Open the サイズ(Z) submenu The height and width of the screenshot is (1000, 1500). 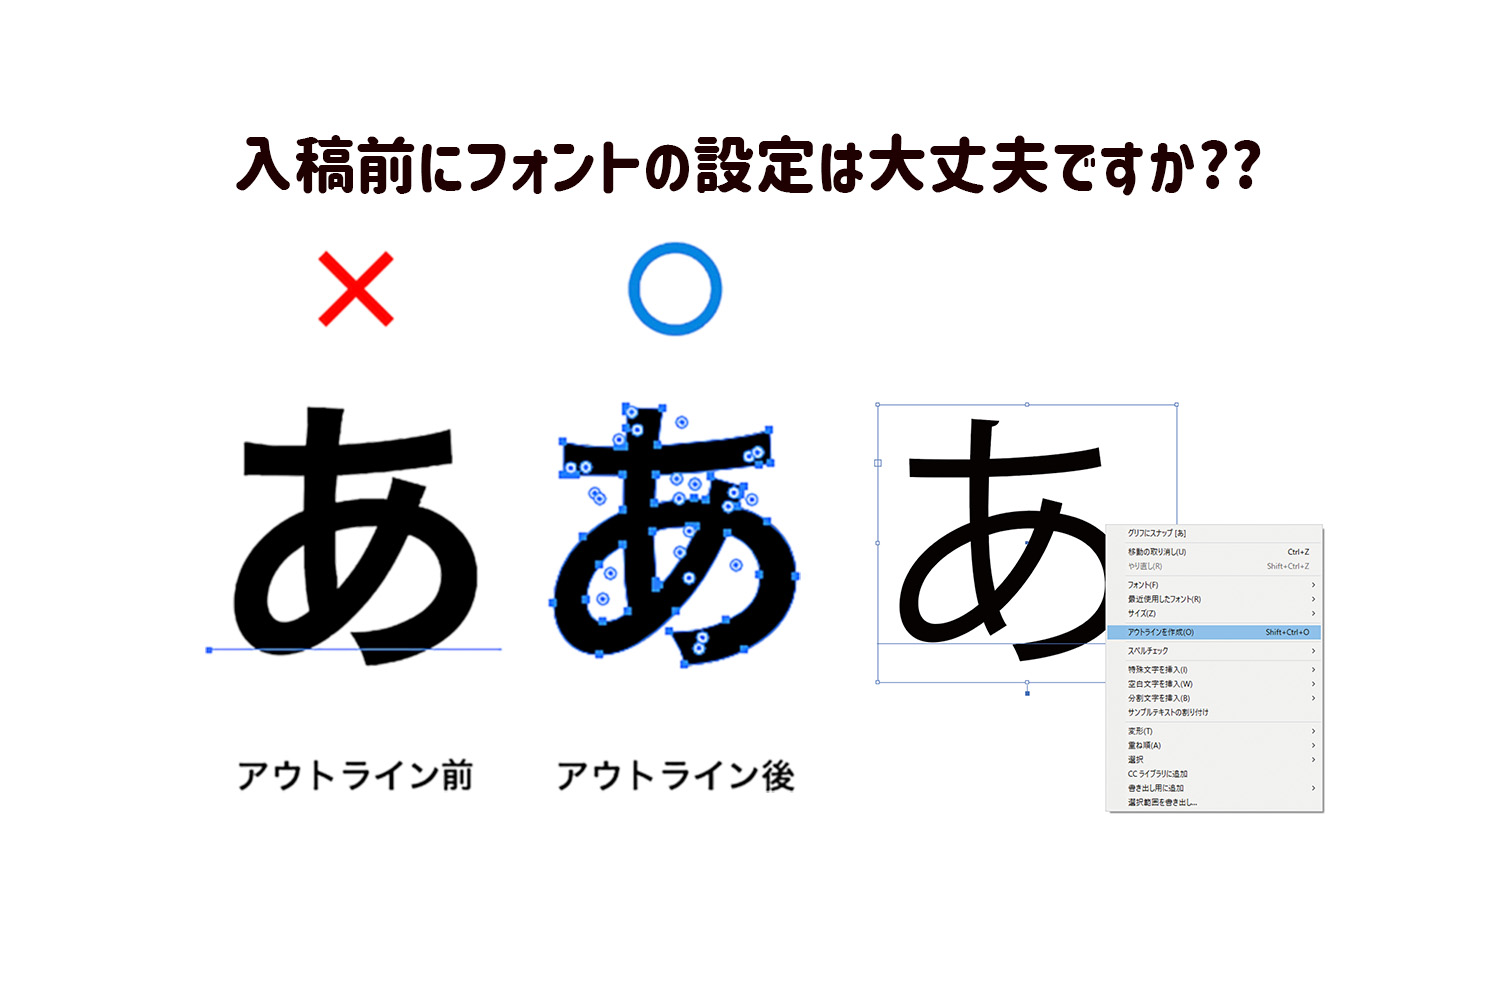click(1214, 613)
